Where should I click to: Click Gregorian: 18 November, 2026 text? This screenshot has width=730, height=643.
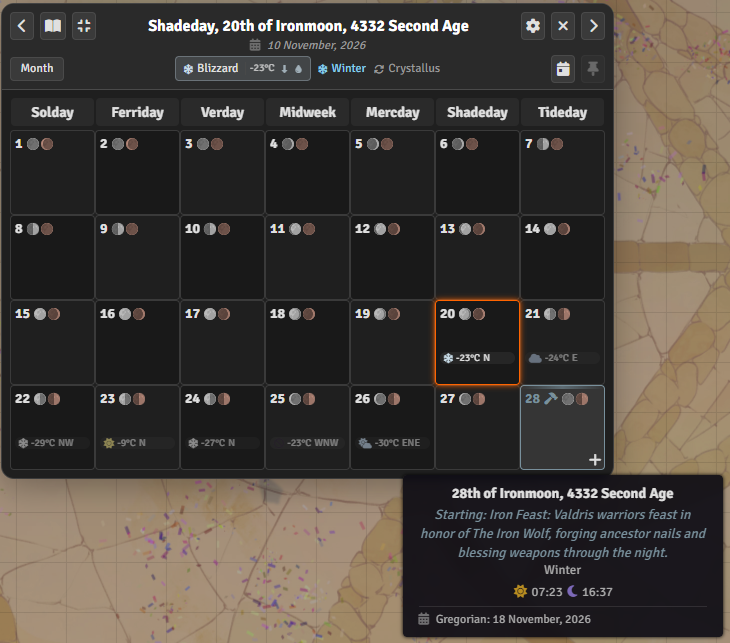tap(513, 619)
